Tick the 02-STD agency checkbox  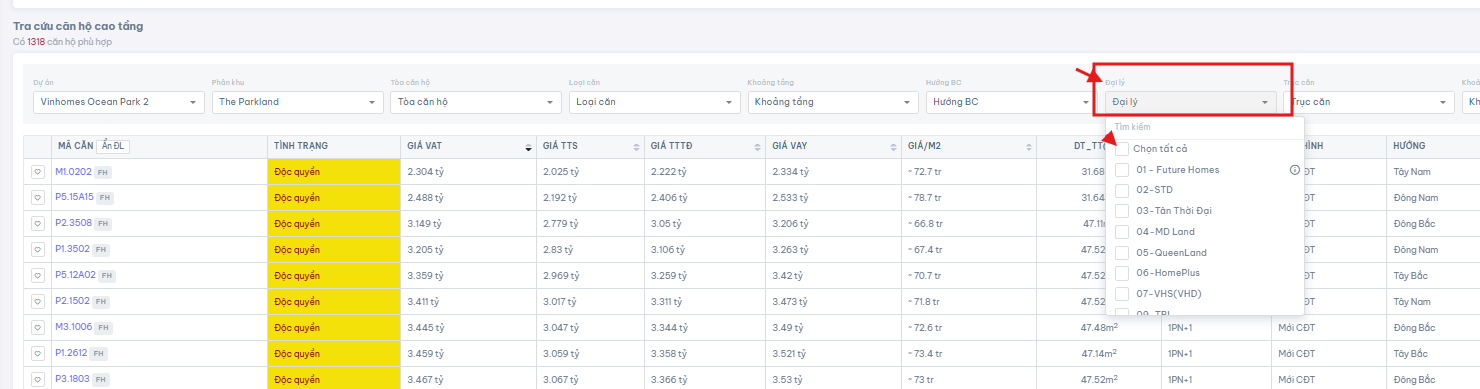tap(1122, 190)
